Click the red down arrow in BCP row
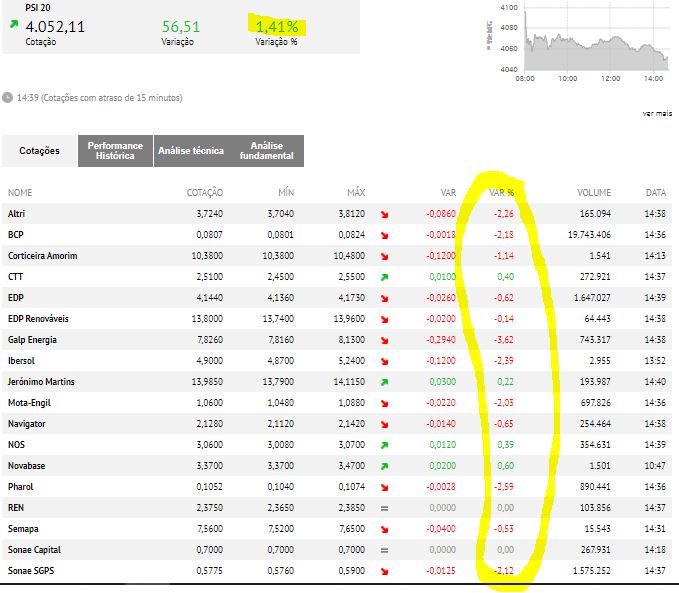The width and height of the screenshot is (679, 593). tap(384, 235)
